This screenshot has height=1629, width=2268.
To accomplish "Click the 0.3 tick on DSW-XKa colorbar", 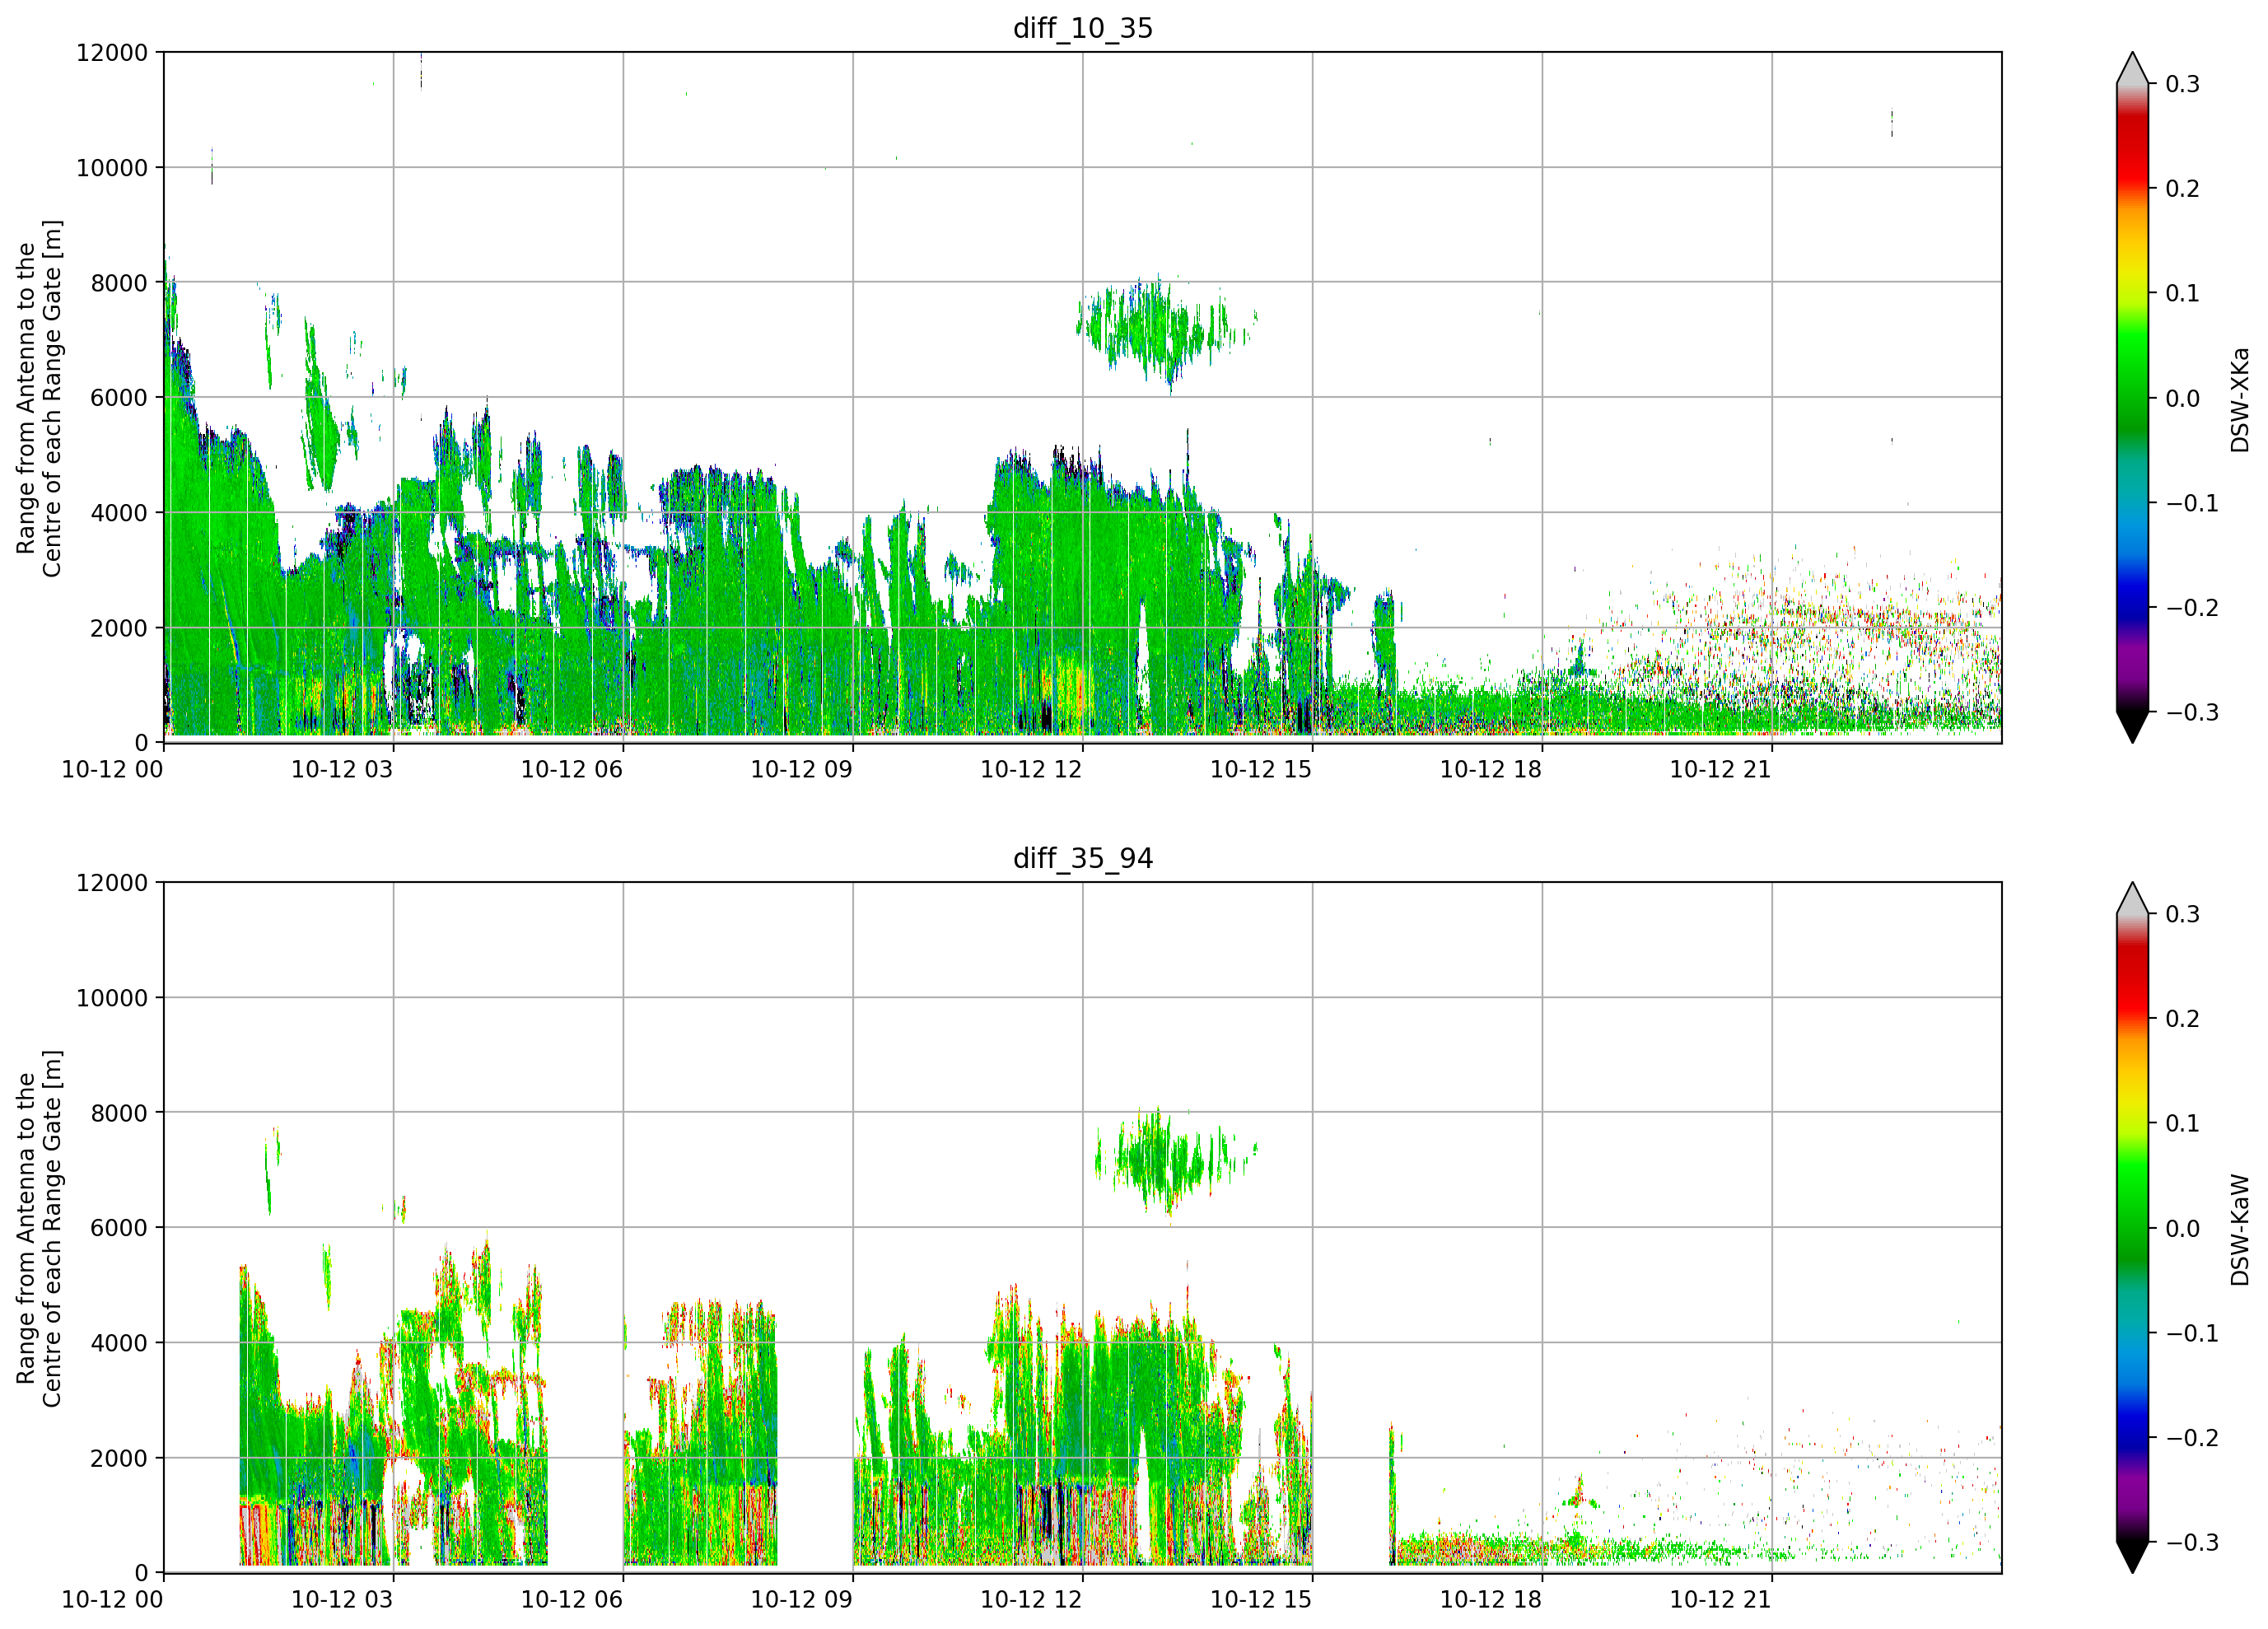I will click(x=2183, y=84).
